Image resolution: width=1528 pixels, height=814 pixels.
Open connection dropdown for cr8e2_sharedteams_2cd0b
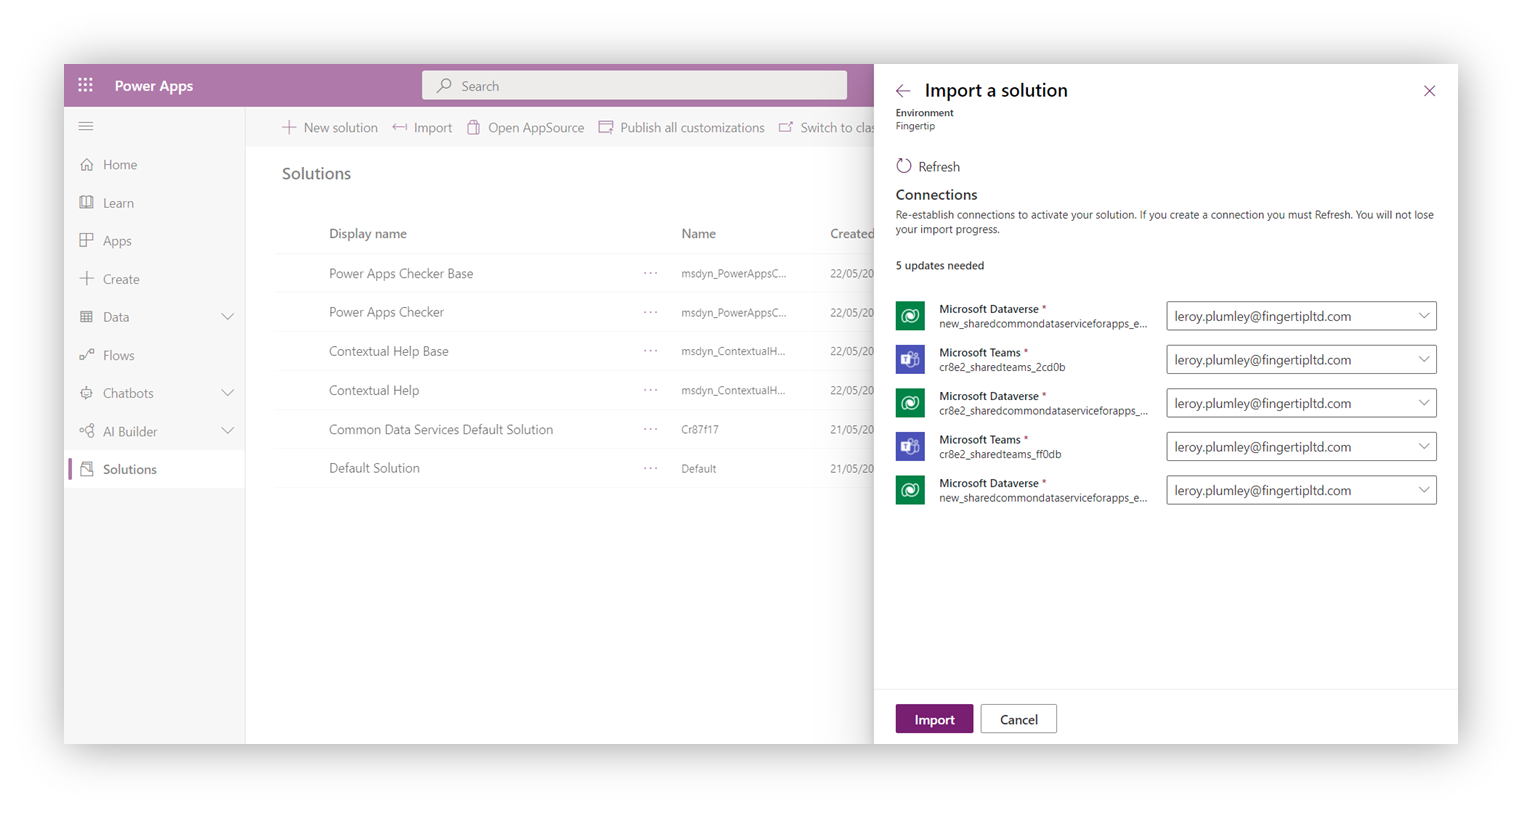click(x=1301, y=360)
